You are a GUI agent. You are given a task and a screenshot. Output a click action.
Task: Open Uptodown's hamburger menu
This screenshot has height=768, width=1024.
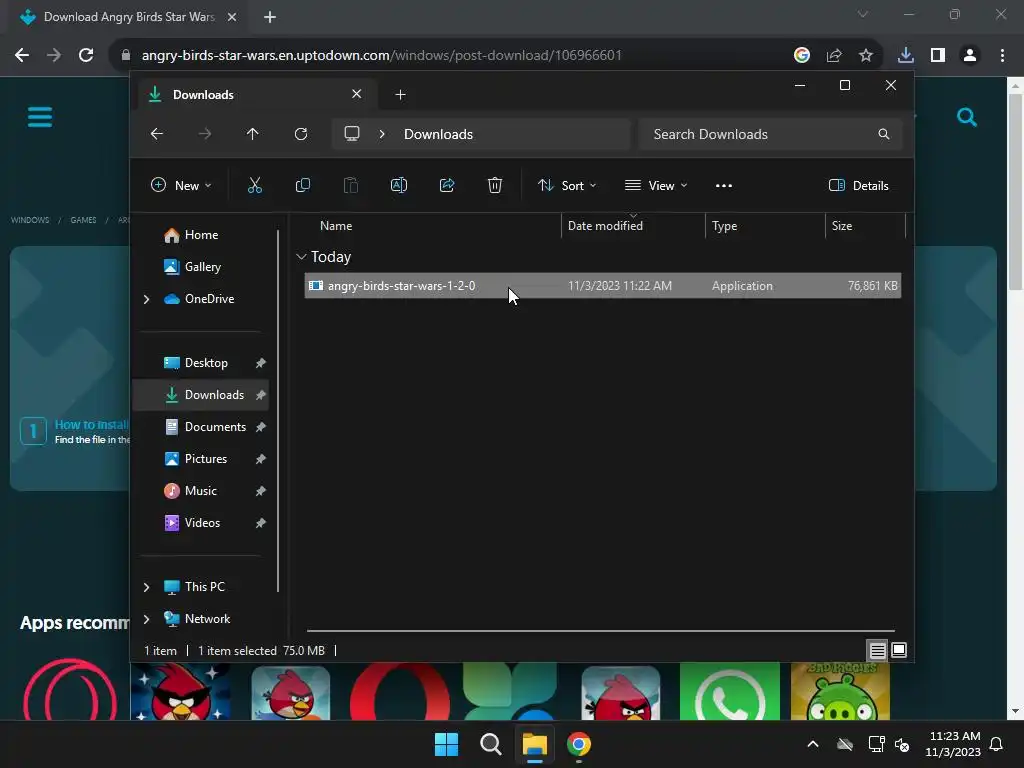tap(40, 117)
